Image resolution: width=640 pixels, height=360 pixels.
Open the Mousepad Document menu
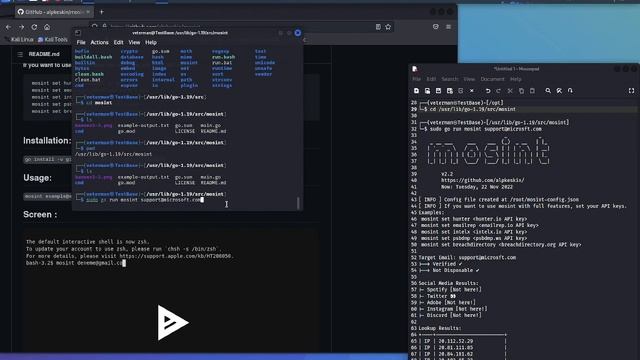pyautogui.click(x=492, y=79)
